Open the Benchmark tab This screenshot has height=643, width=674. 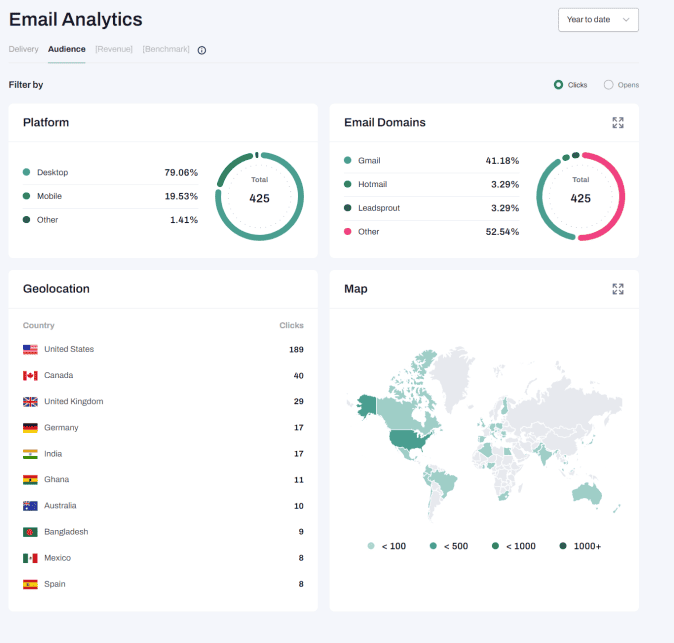166,49
